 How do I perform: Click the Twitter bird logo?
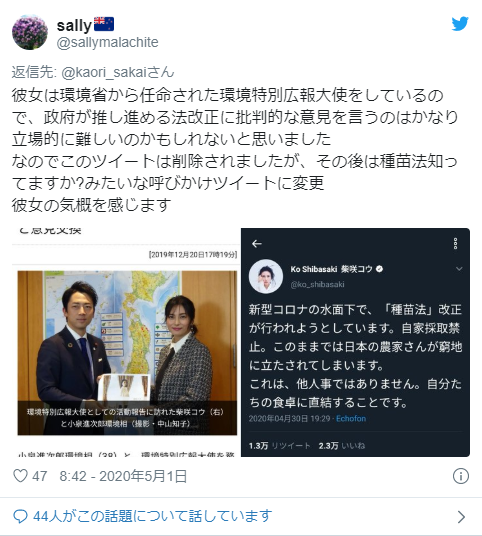(459, 24)
